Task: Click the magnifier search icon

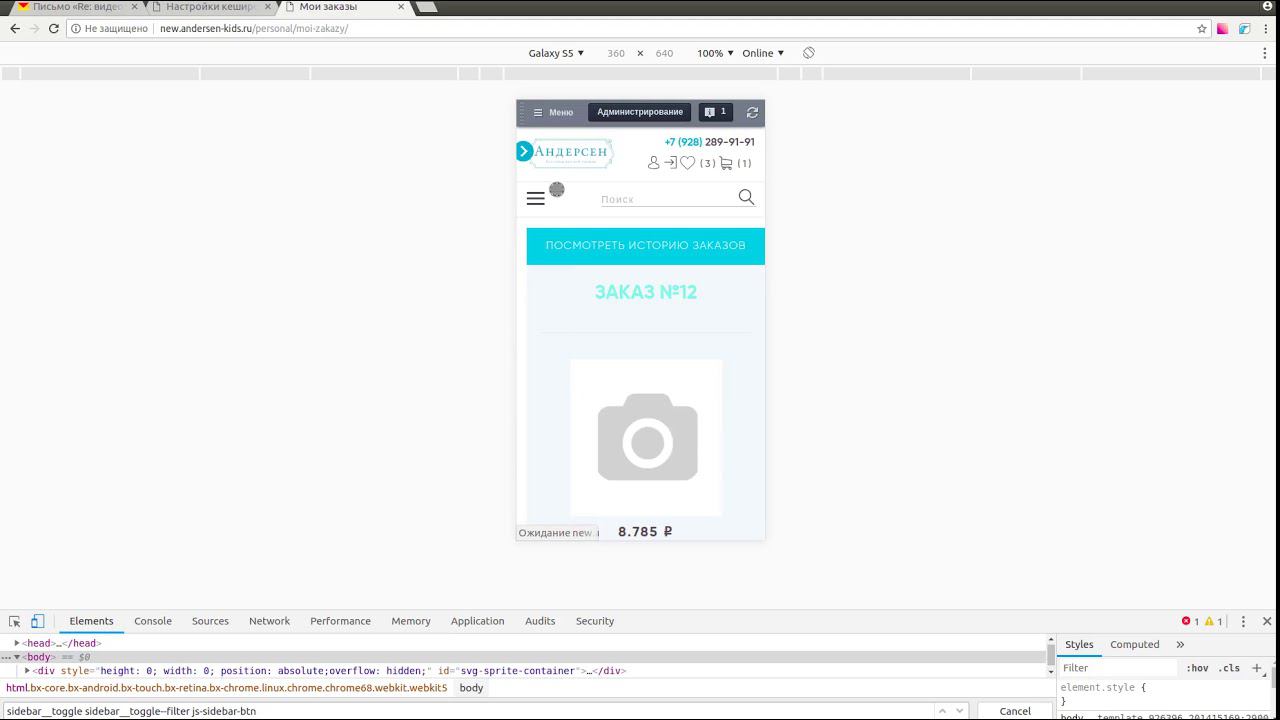Action: (x=746, y=197)
